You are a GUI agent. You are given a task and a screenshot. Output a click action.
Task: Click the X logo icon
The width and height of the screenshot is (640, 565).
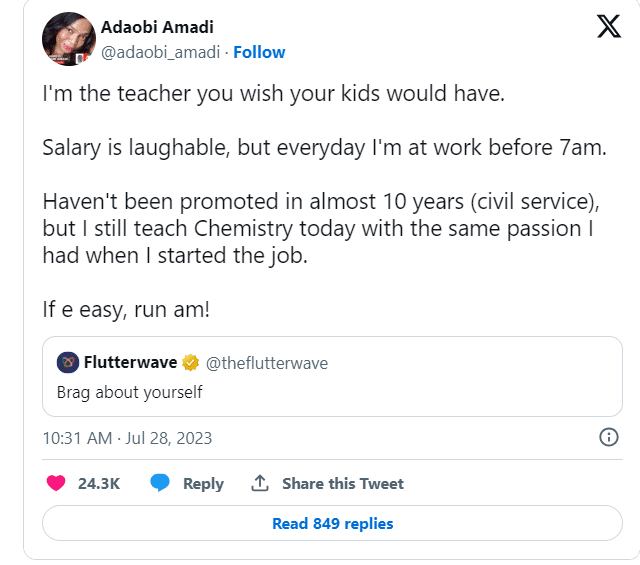[x=608, y=26]
